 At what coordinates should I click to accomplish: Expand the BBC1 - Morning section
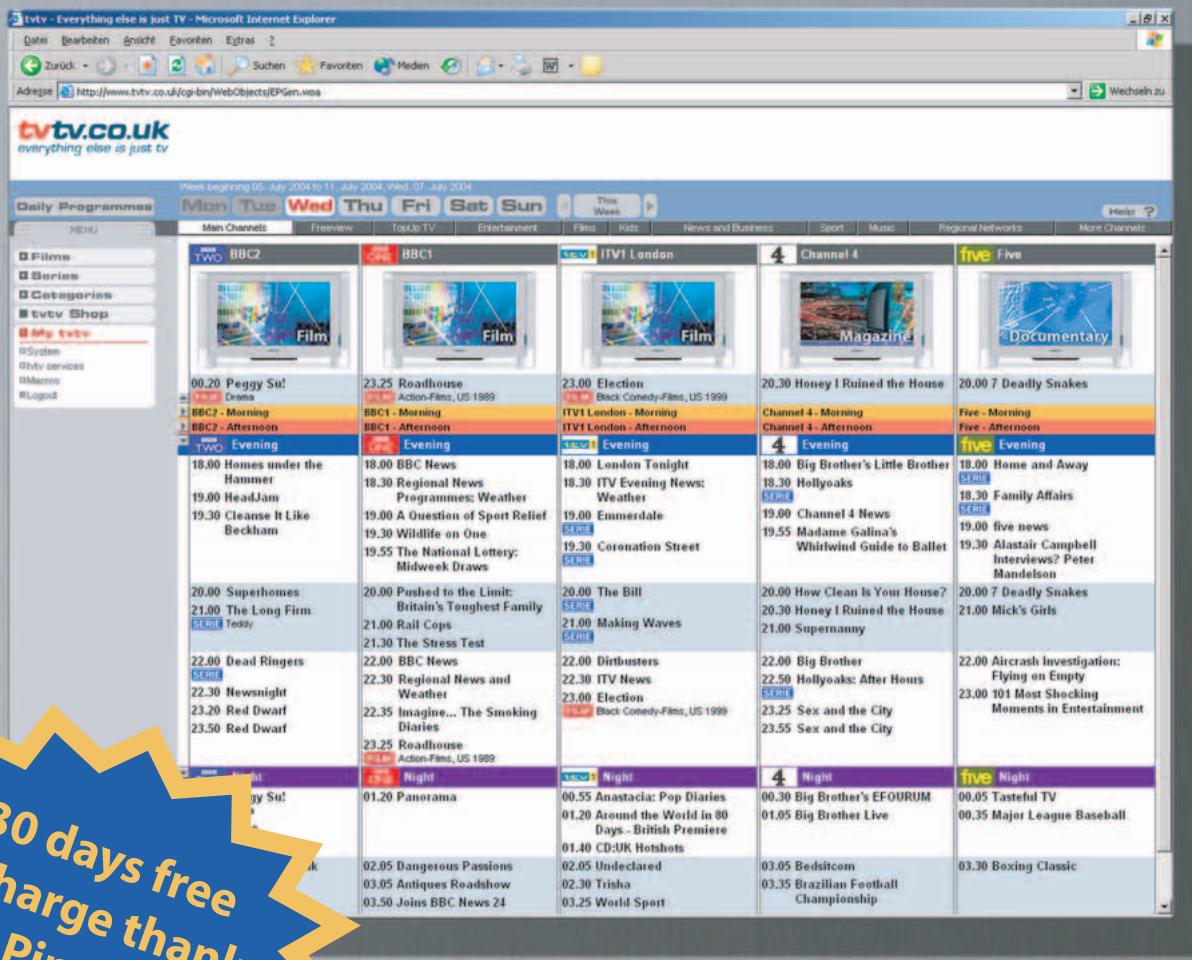coord(458,412)
